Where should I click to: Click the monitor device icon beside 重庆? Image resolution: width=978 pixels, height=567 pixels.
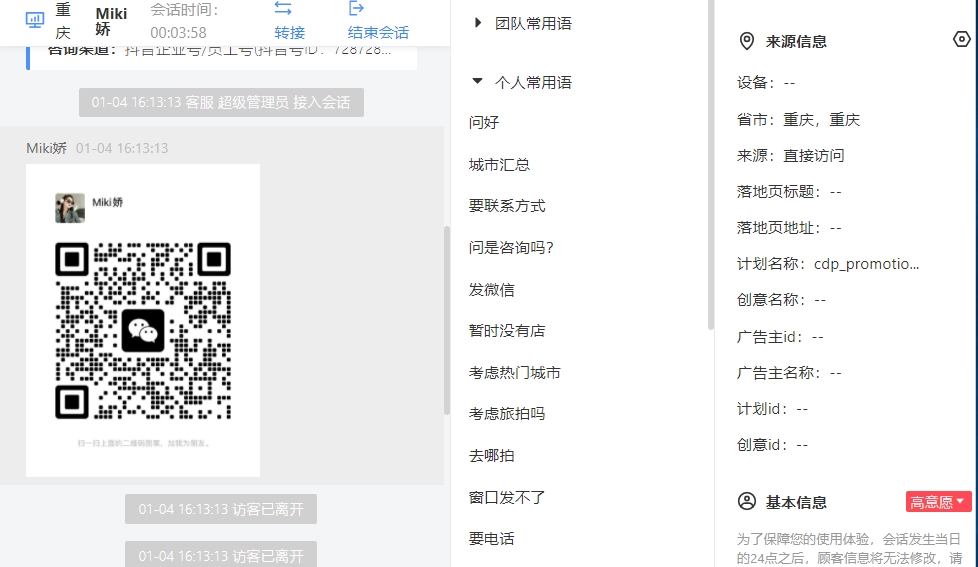tap(35, 20)
